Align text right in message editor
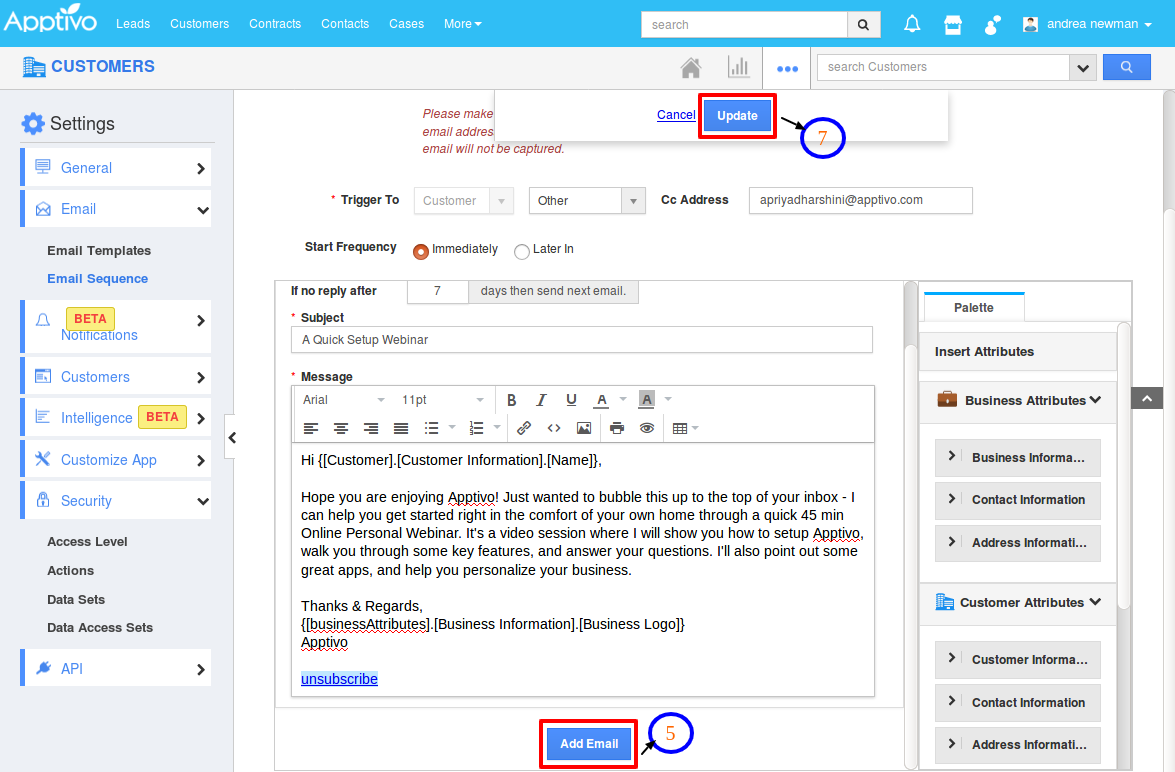The image size is (1175, 772). pyautogui.click(x=371, y=429)
